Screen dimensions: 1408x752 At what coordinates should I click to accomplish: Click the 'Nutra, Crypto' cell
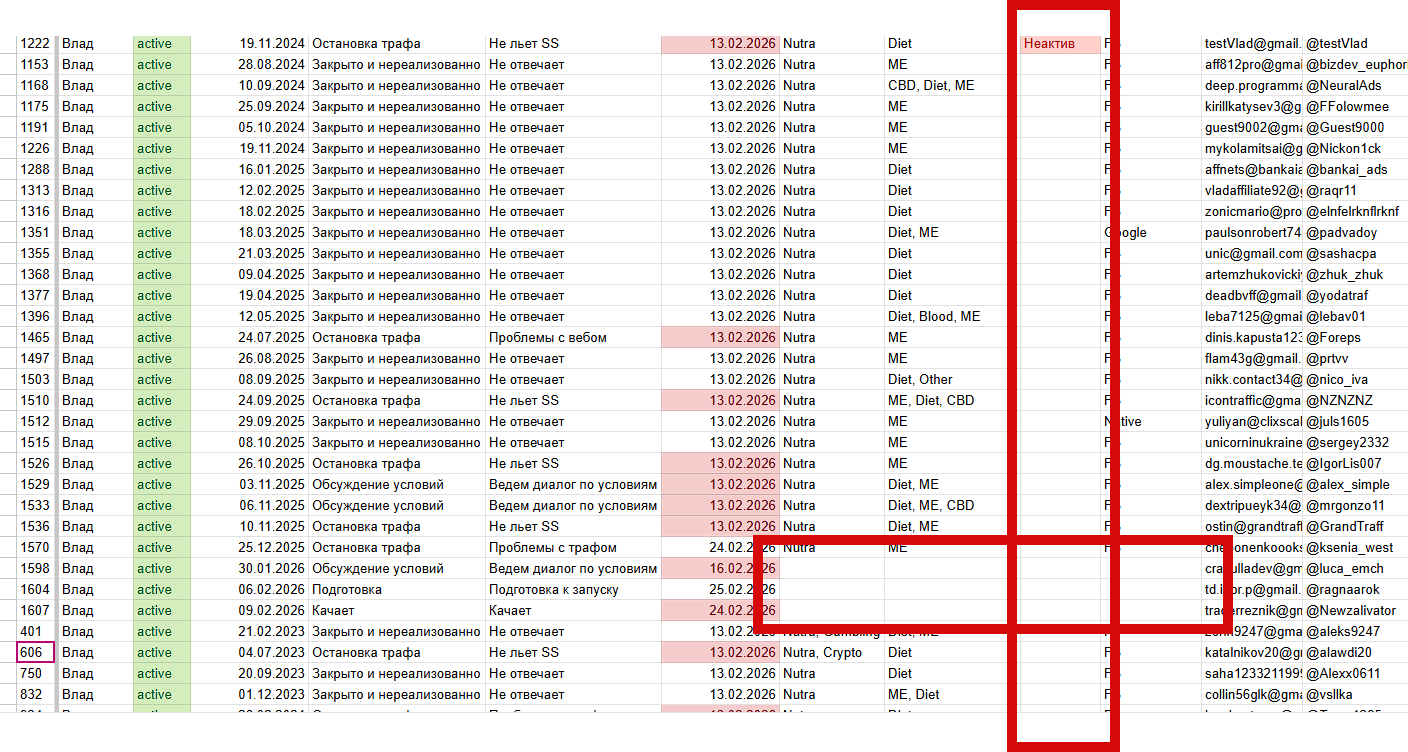(832, 653)
